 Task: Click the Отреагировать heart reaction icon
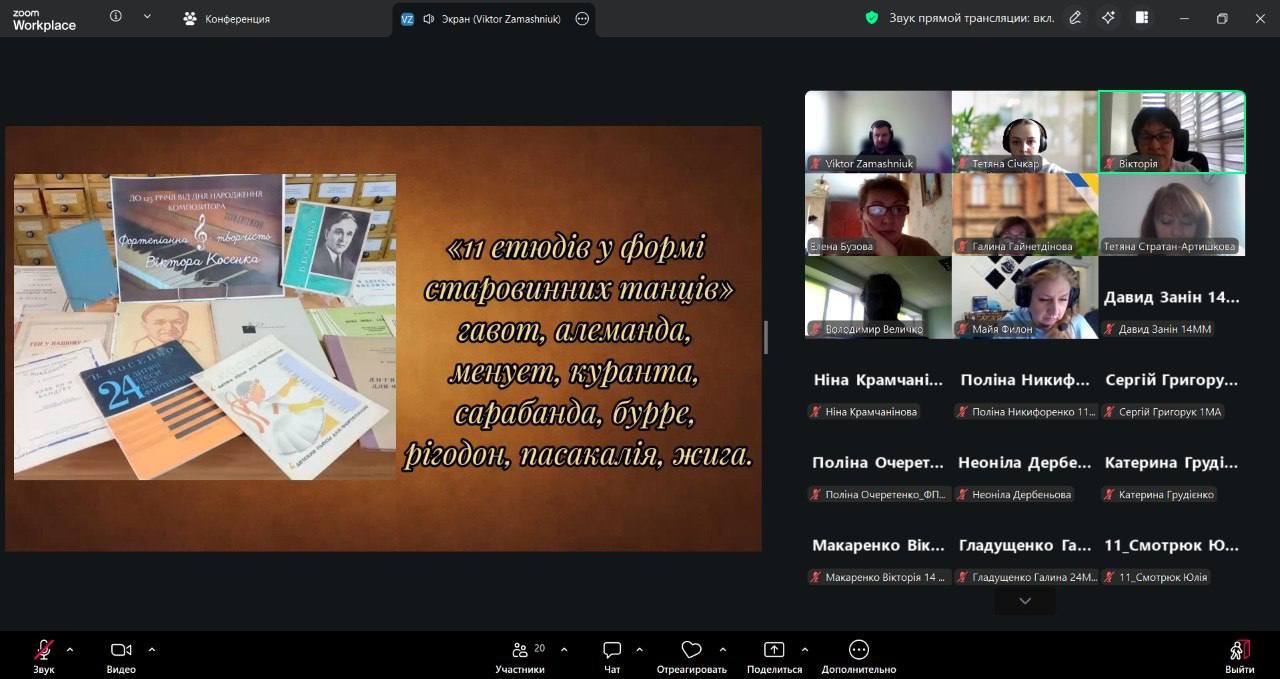tap(691, 651)
